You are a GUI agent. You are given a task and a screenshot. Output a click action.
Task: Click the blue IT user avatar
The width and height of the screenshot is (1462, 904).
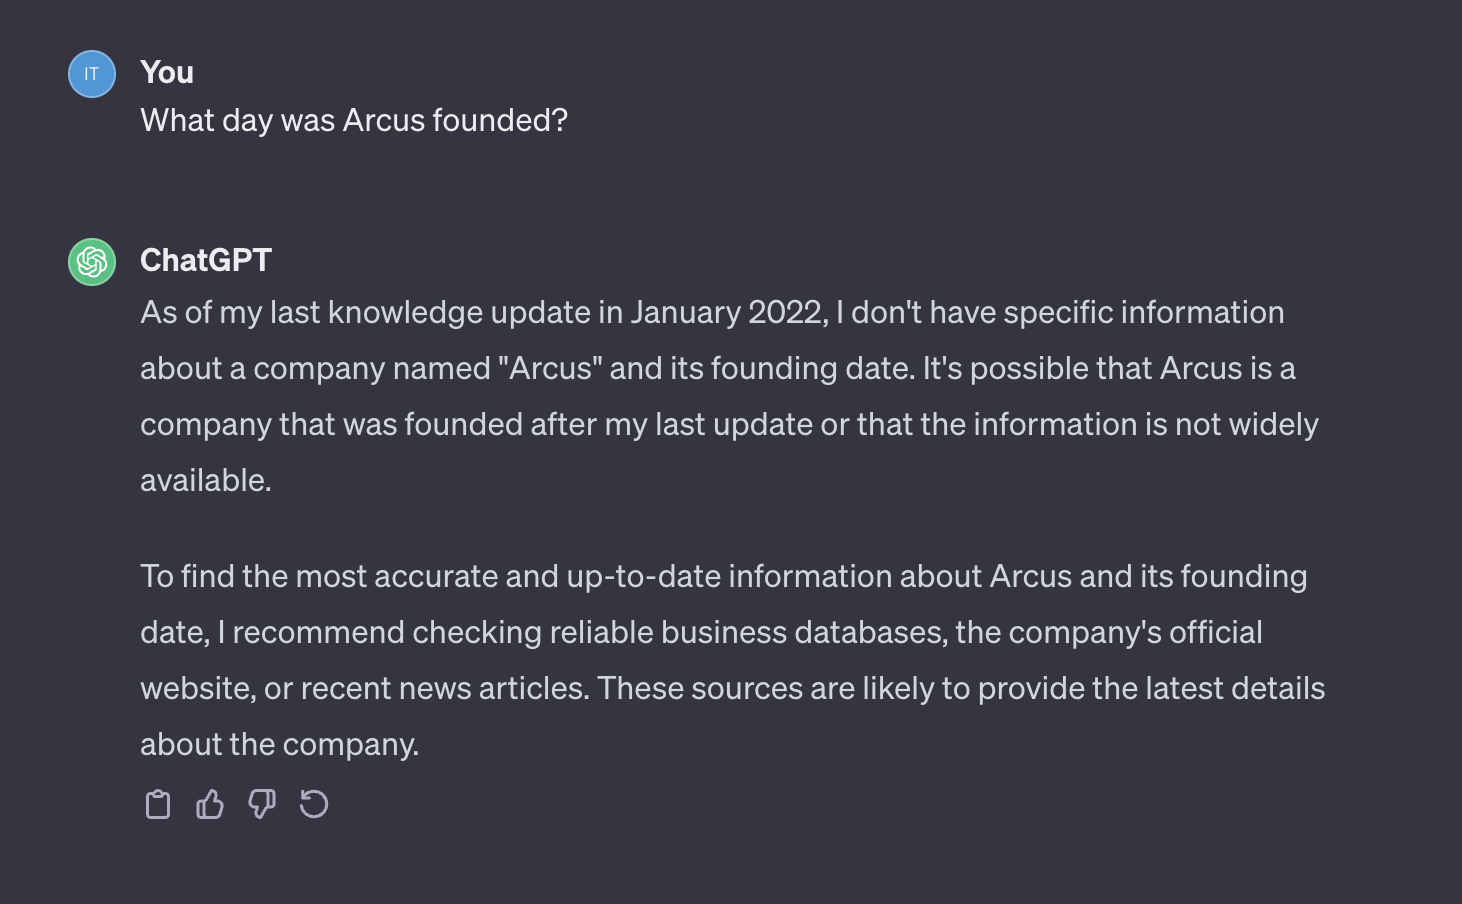pos(92,74)
